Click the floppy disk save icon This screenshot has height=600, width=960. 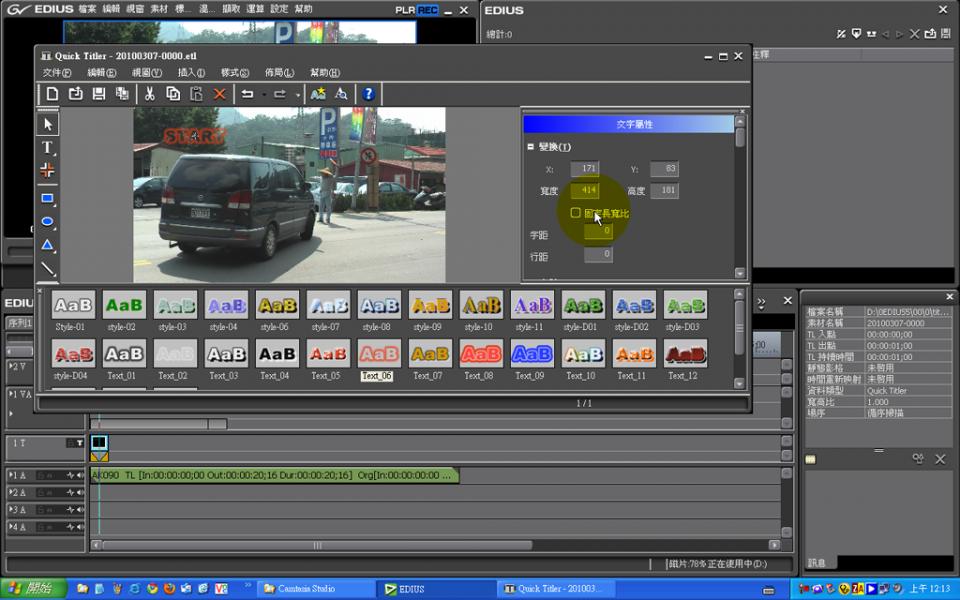coord(99,94)
